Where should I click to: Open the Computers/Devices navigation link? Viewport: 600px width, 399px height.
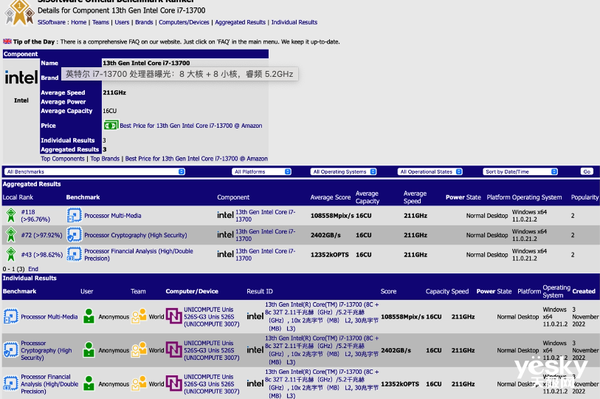[184, 22]
